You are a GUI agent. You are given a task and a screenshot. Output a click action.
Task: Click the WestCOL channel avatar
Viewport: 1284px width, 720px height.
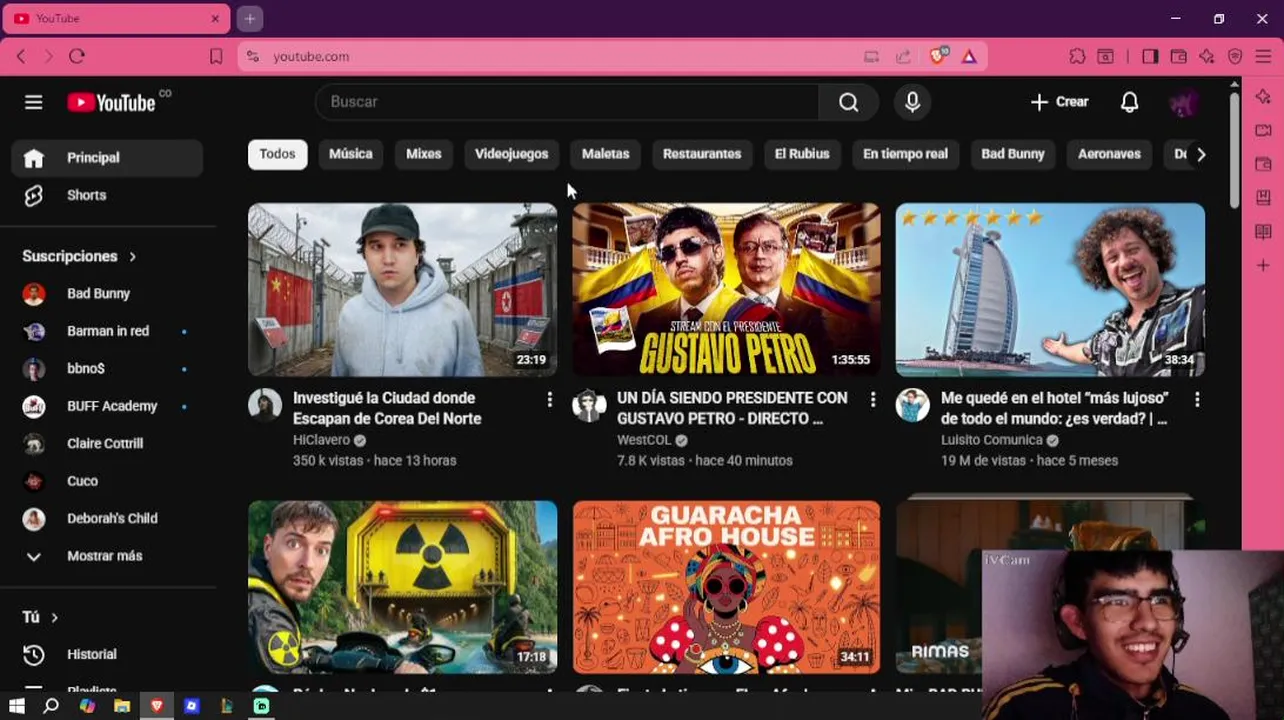click(589, 406)
